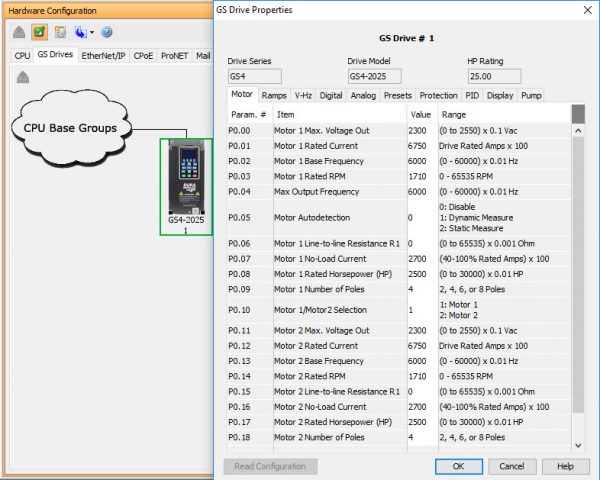Click the Cancel button

click(512, 466)
